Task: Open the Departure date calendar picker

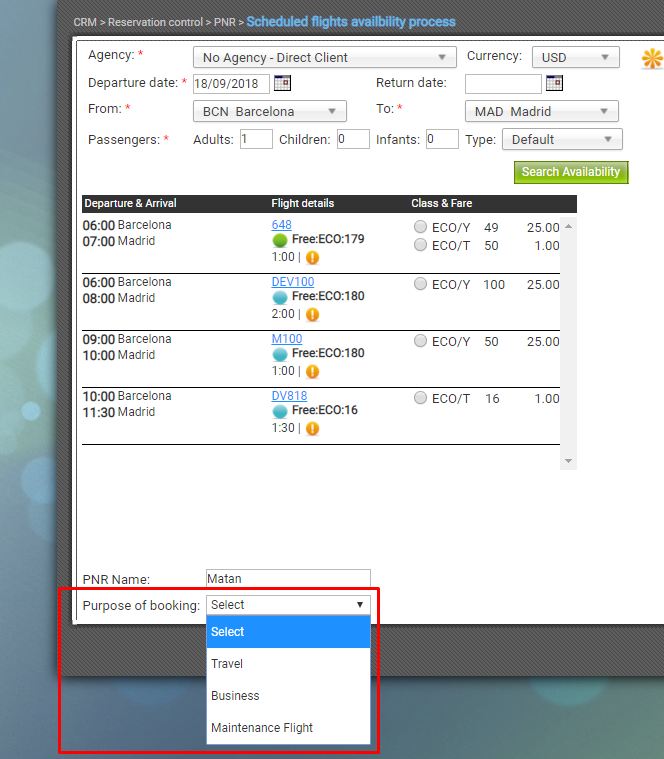Action: coord(282,83)
